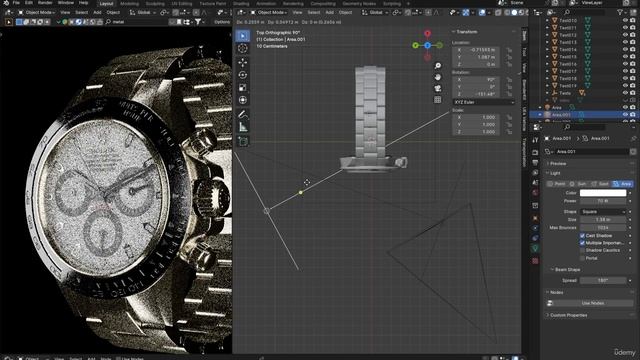Set light type to Point
Image resolution: width=640 pixels, height=360 pixels.
pyautogui.click(x=557, y=184)
